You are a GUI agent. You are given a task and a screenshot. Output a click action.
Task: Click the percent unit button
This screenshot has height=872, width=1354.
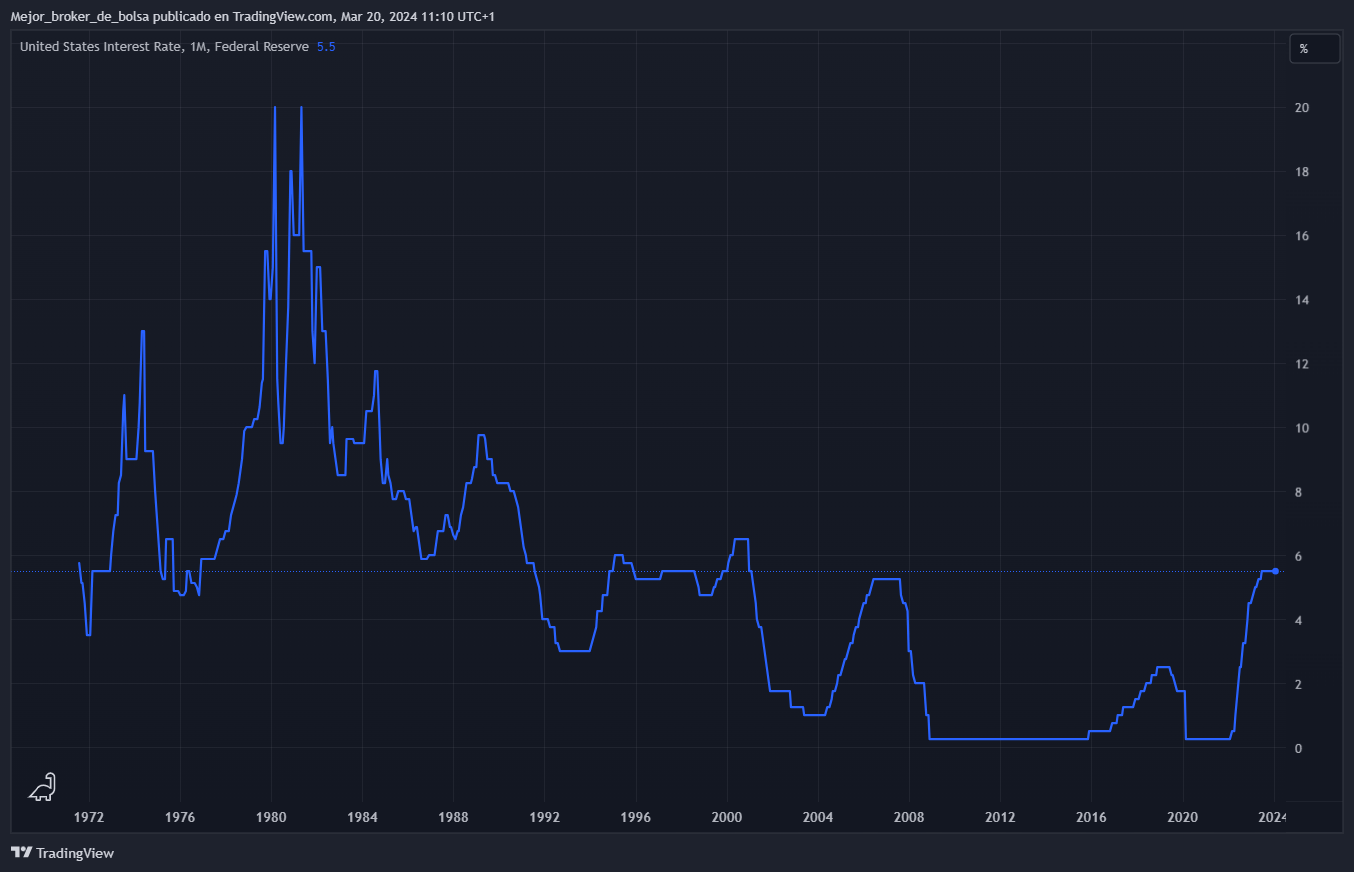1314,48
